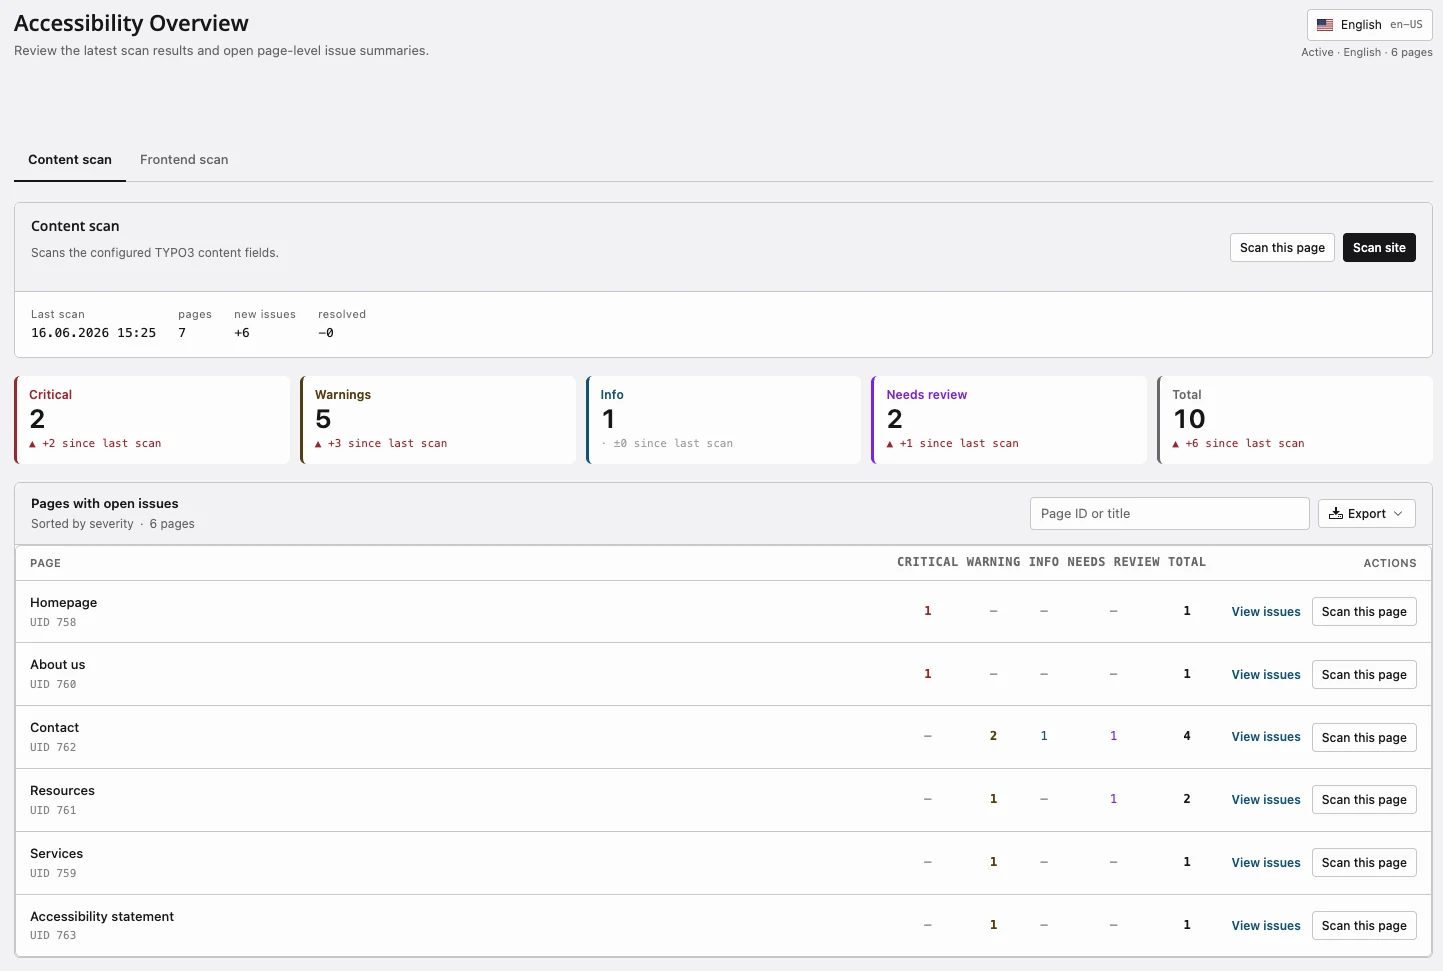Click the Contact row total count 4
The image size is (1443, 971).
(x=1187, y=736)
